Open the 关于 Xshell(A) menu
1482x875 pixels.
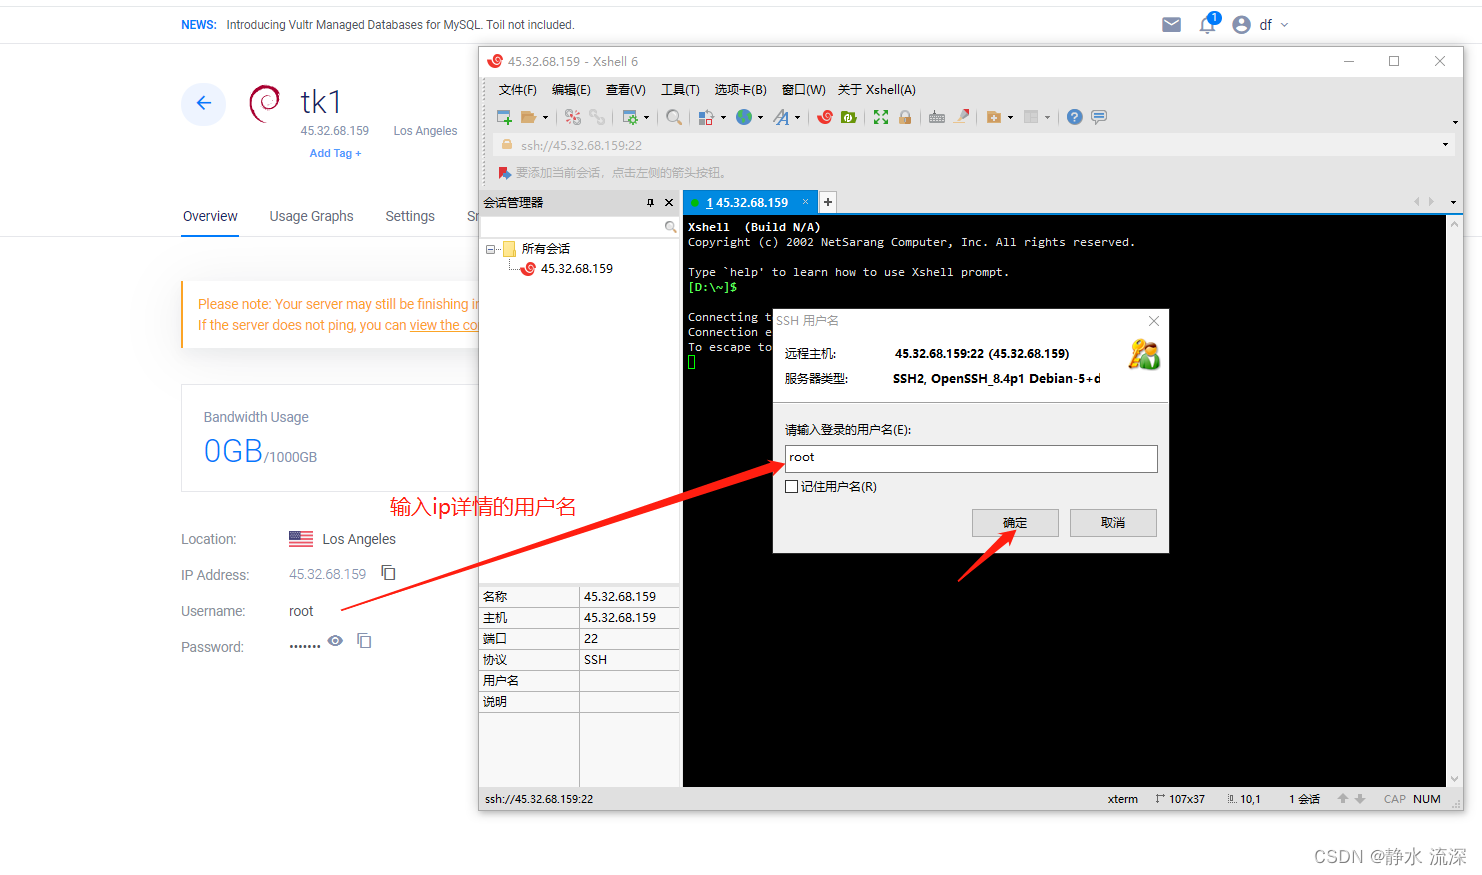[x=877, y=90]
